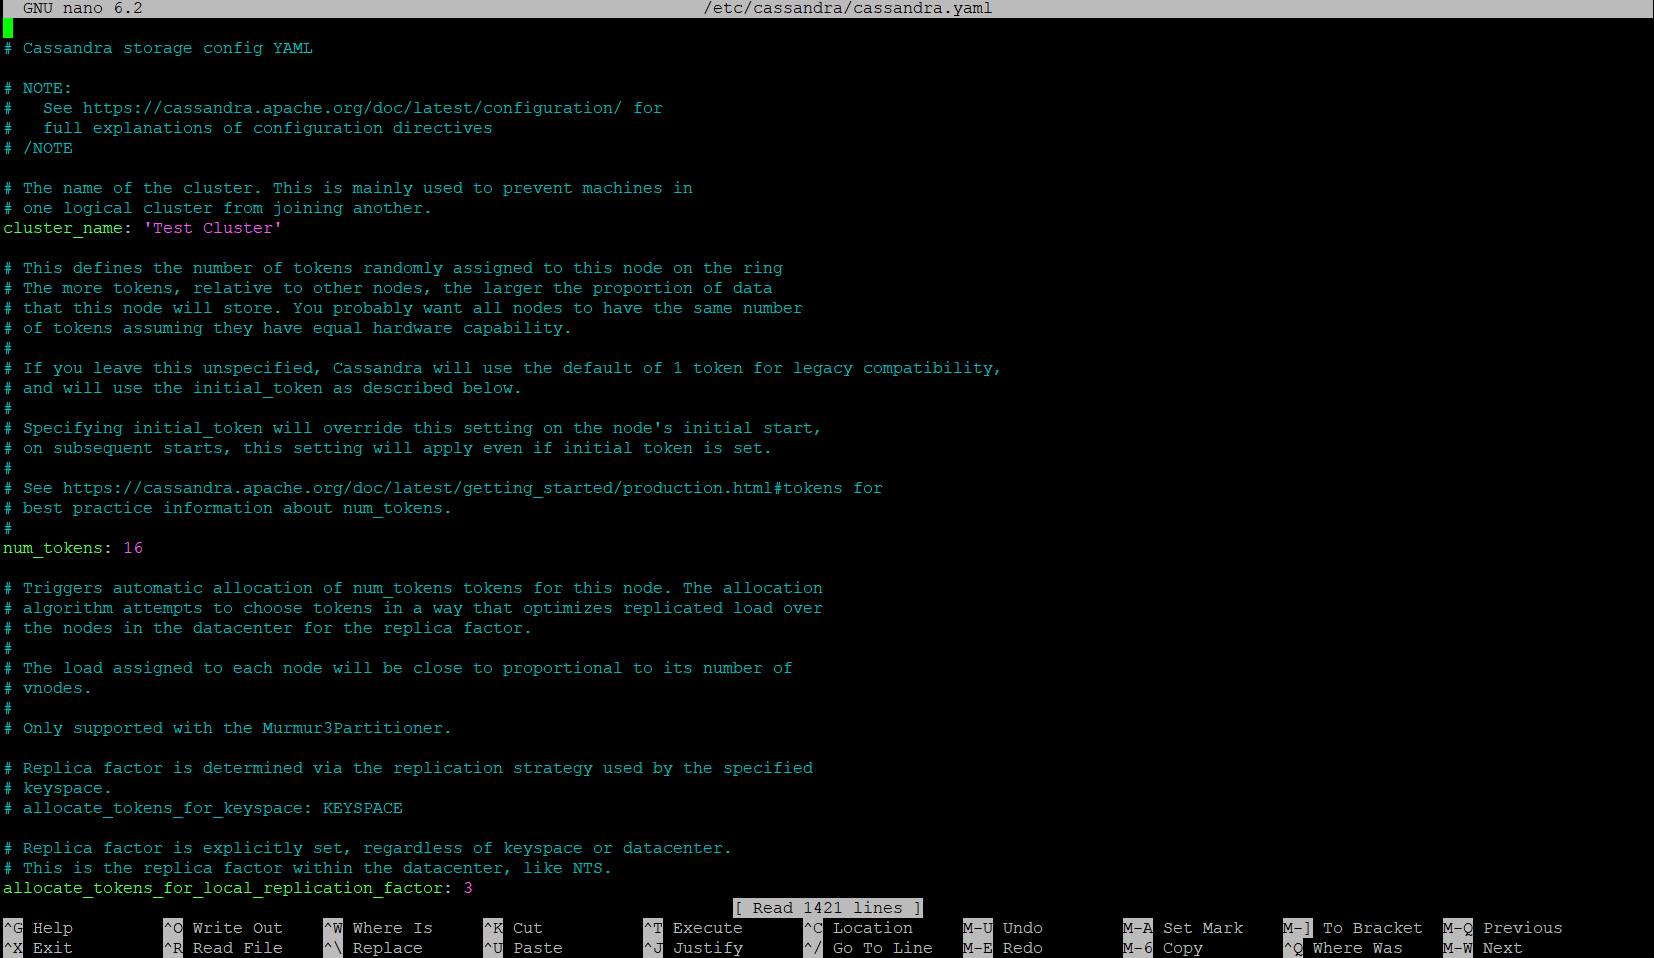Choose the ^\ Replace shortcut
The image size is (1654, 958).
(x=373, y=948)
